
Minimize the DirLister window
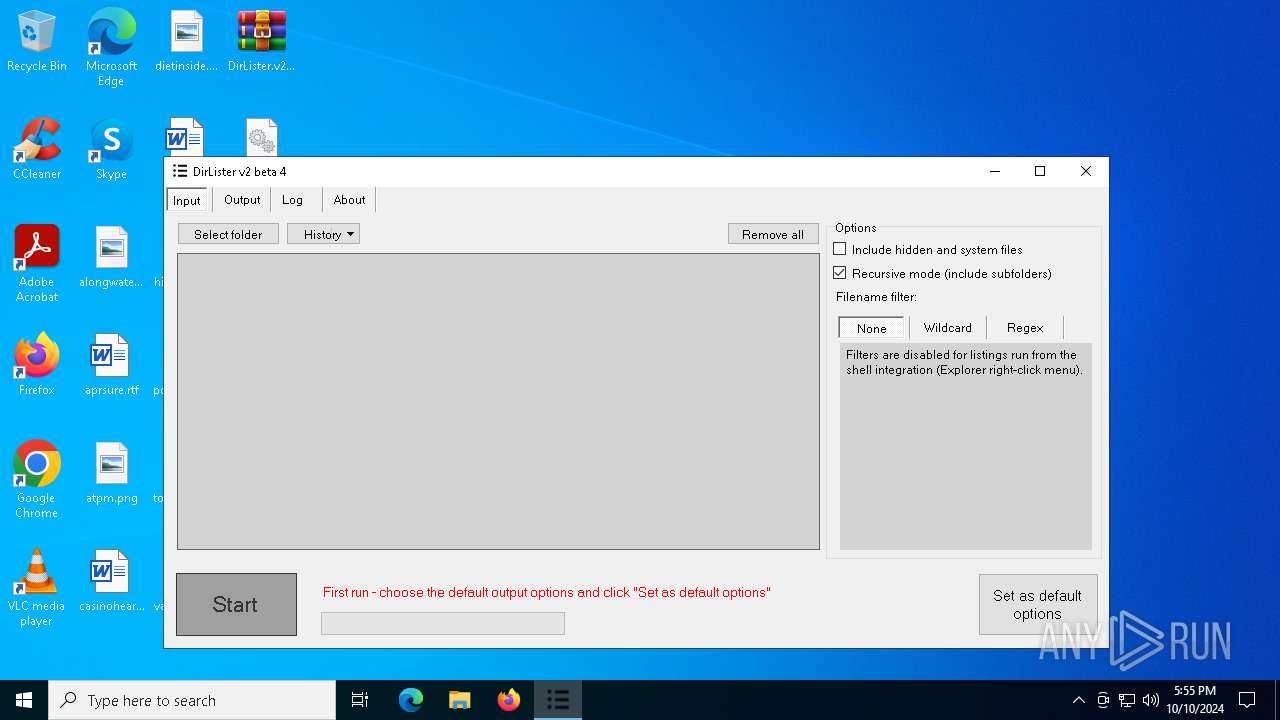click(995, 171)
